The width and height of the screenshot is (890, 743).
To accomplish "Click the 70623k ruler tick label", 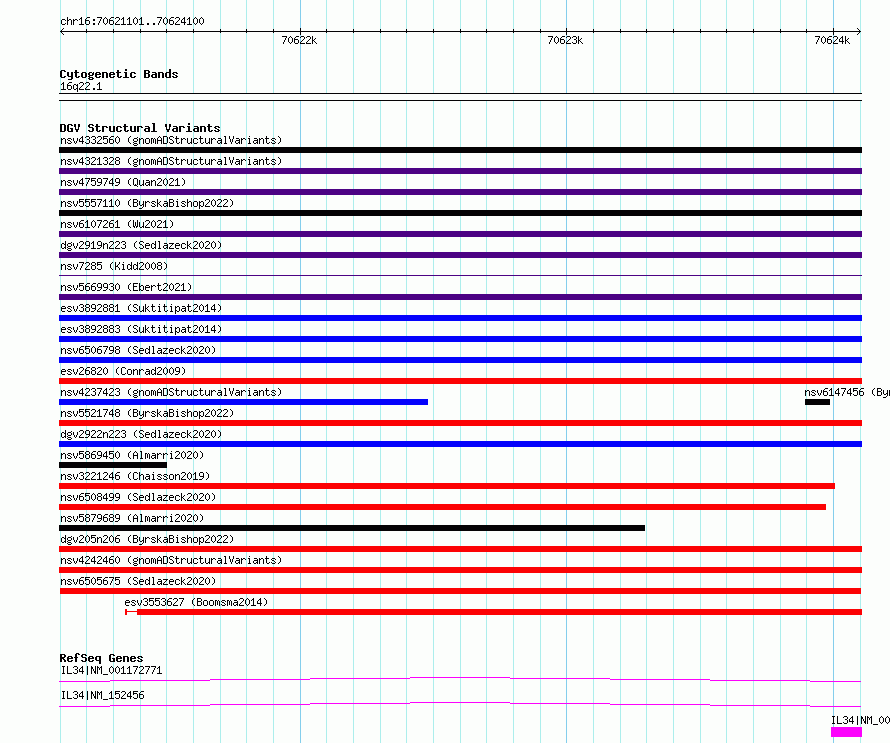I will tap(565, 40).
